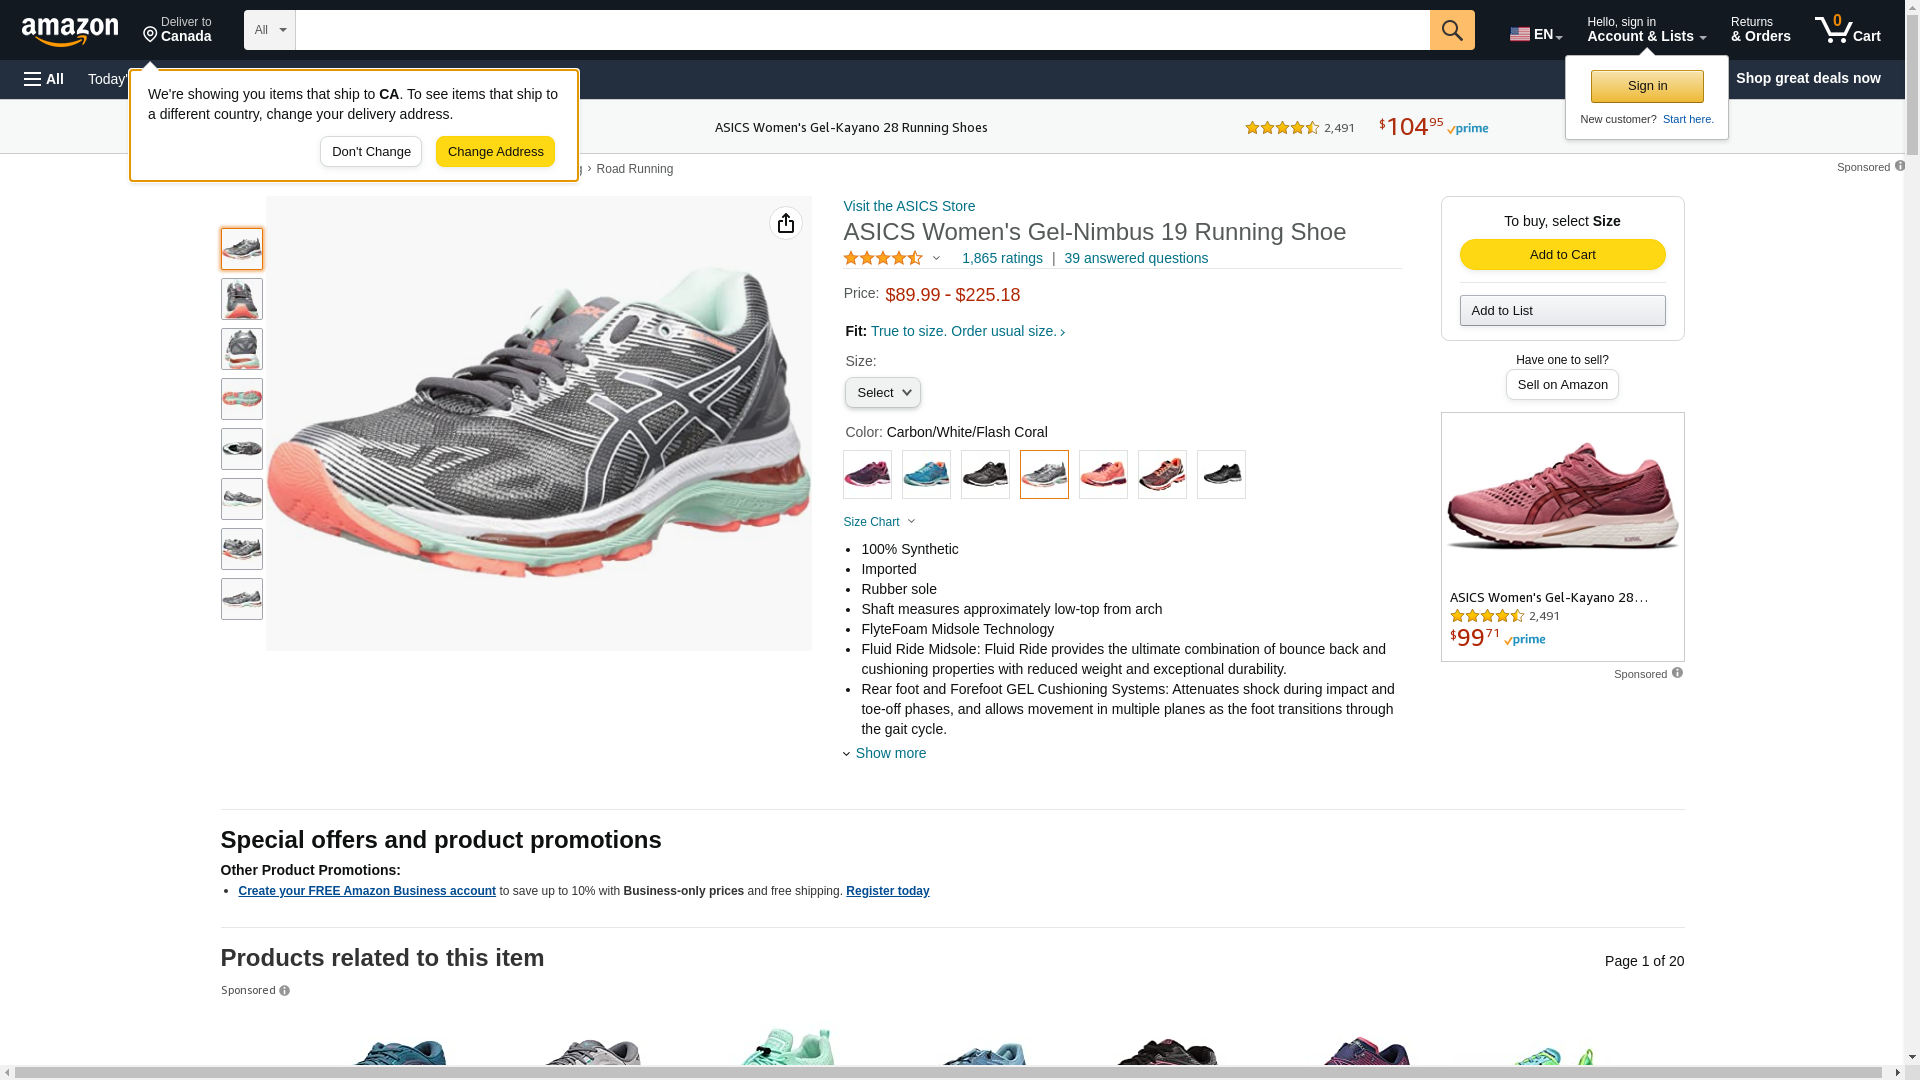The width and height of the screenshot is (1920, 1080).
Task: Open the All hamburger menu
Action: tap(44, 79)
